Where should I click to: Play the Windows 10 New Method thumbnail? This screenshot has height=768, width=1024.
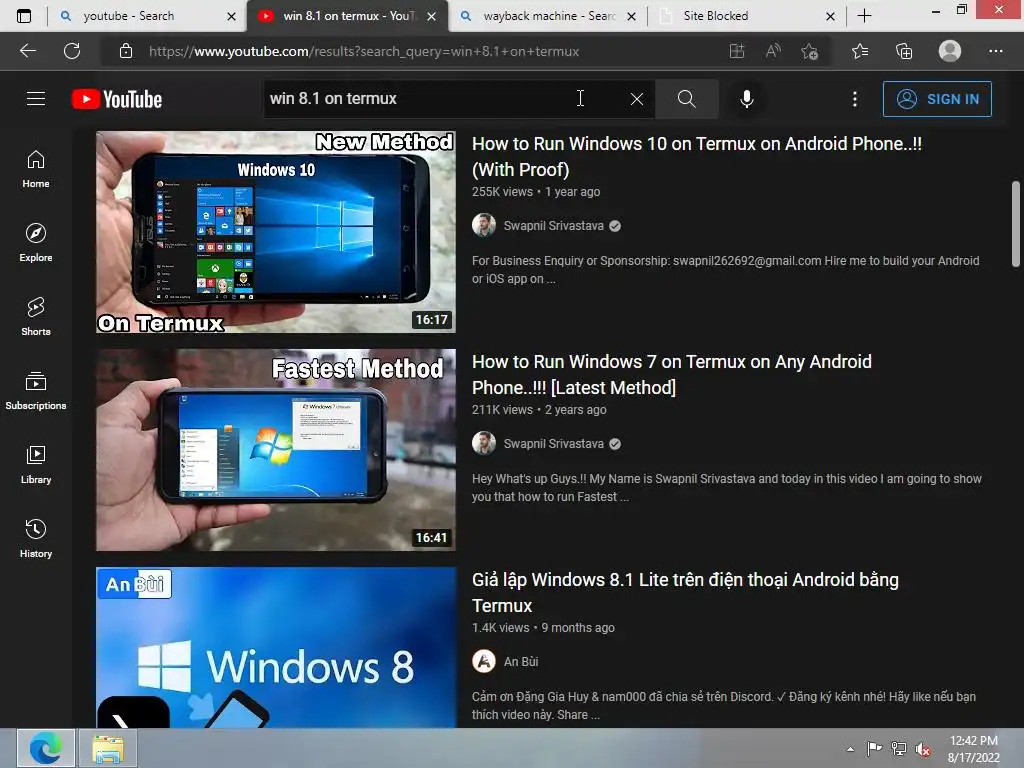coord(276,232)
